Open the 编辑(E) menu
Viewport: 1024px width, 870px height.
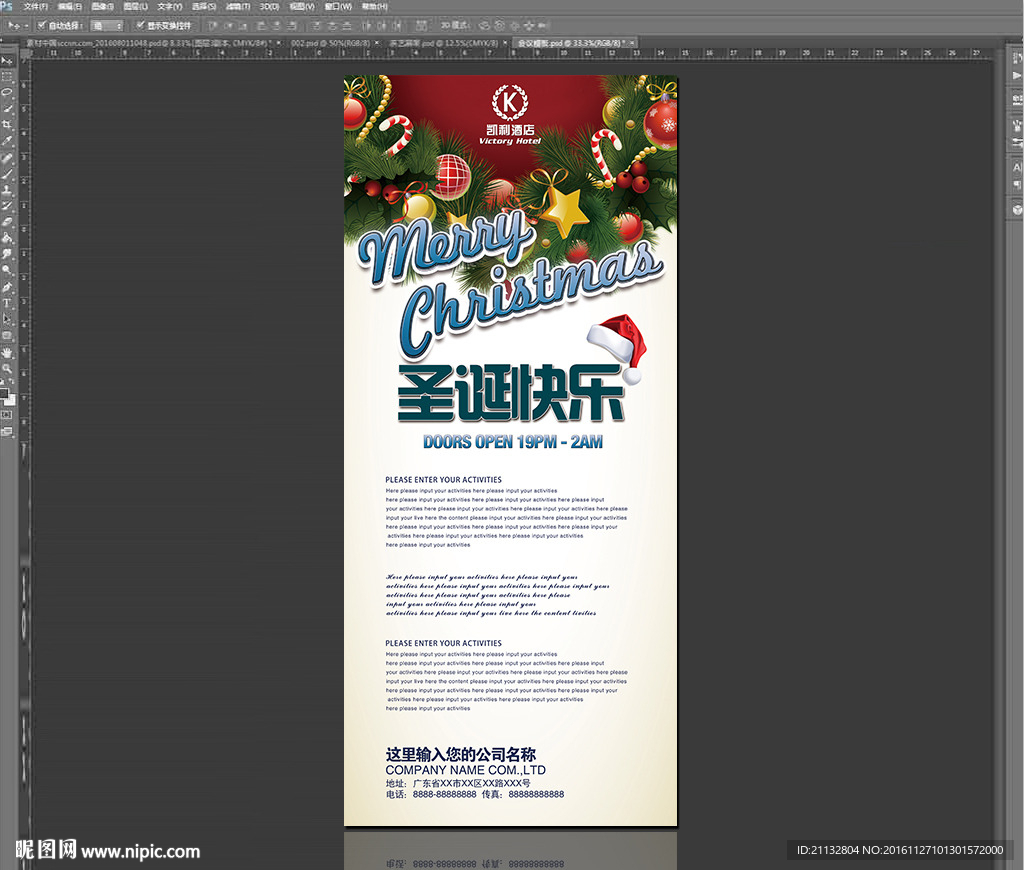point(70,7)
